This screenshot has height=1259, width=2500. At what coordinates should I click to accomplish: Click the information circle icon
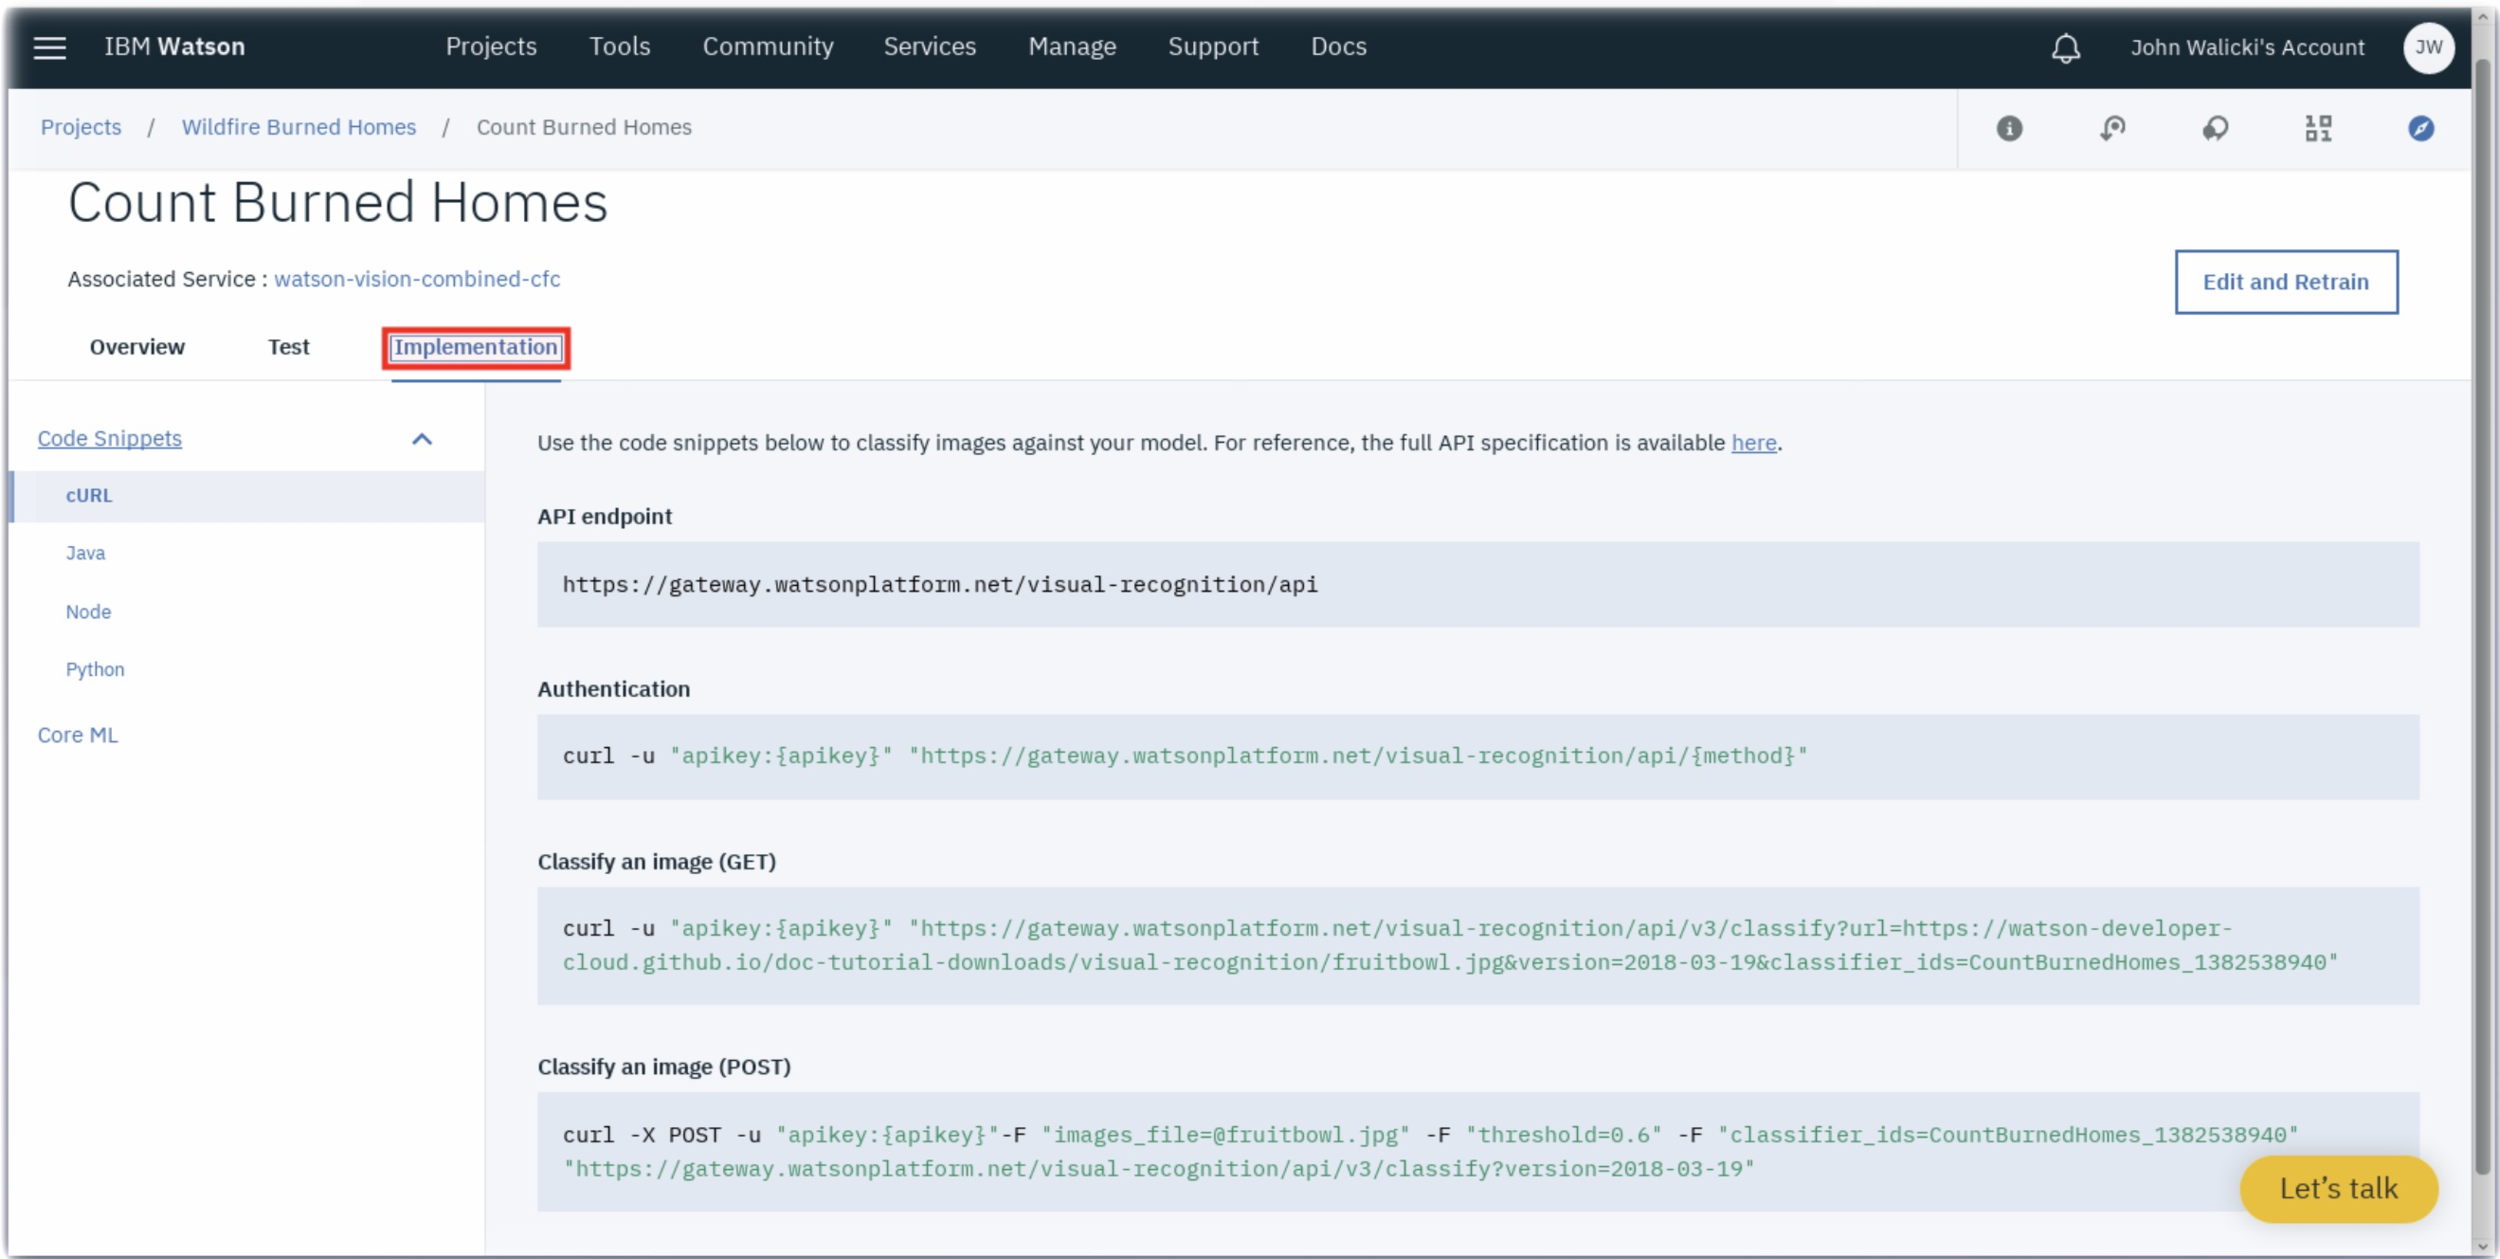2009,128
